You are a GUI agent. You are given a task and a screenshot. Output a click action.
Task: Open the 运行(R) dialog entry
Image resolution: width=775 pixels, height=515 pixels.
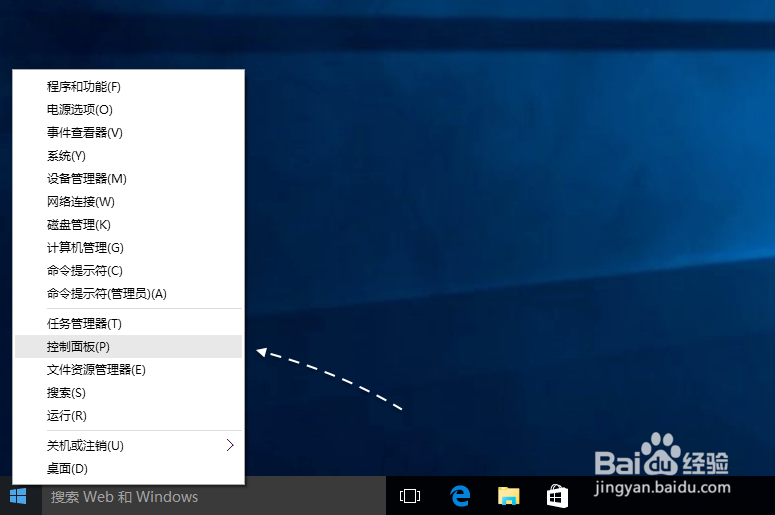tap(129, 416)
